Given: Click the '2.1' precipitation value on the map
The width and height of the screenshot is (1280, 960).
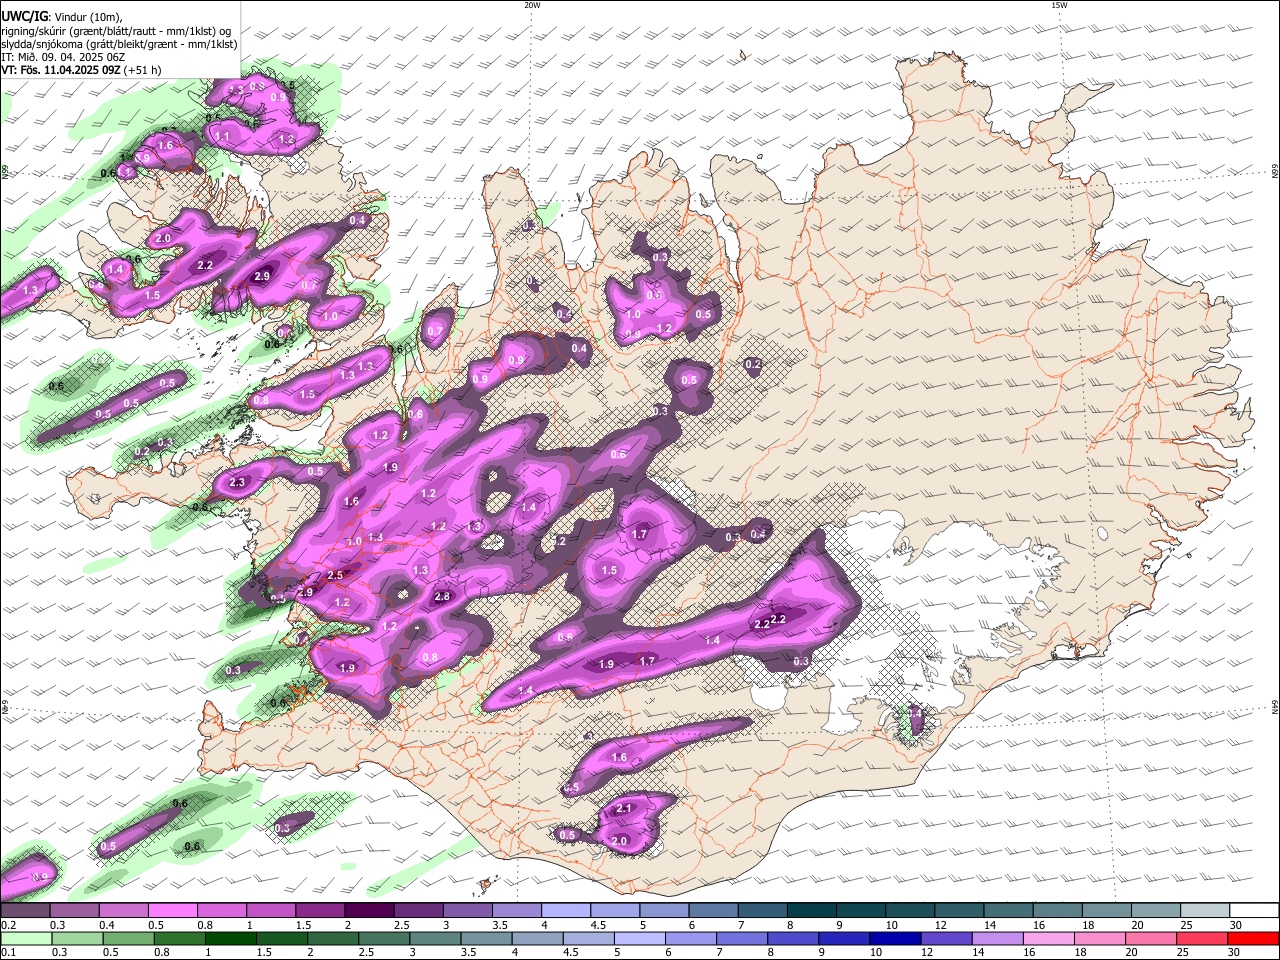Looking at the screenshot, I should (x=624, y=808).
